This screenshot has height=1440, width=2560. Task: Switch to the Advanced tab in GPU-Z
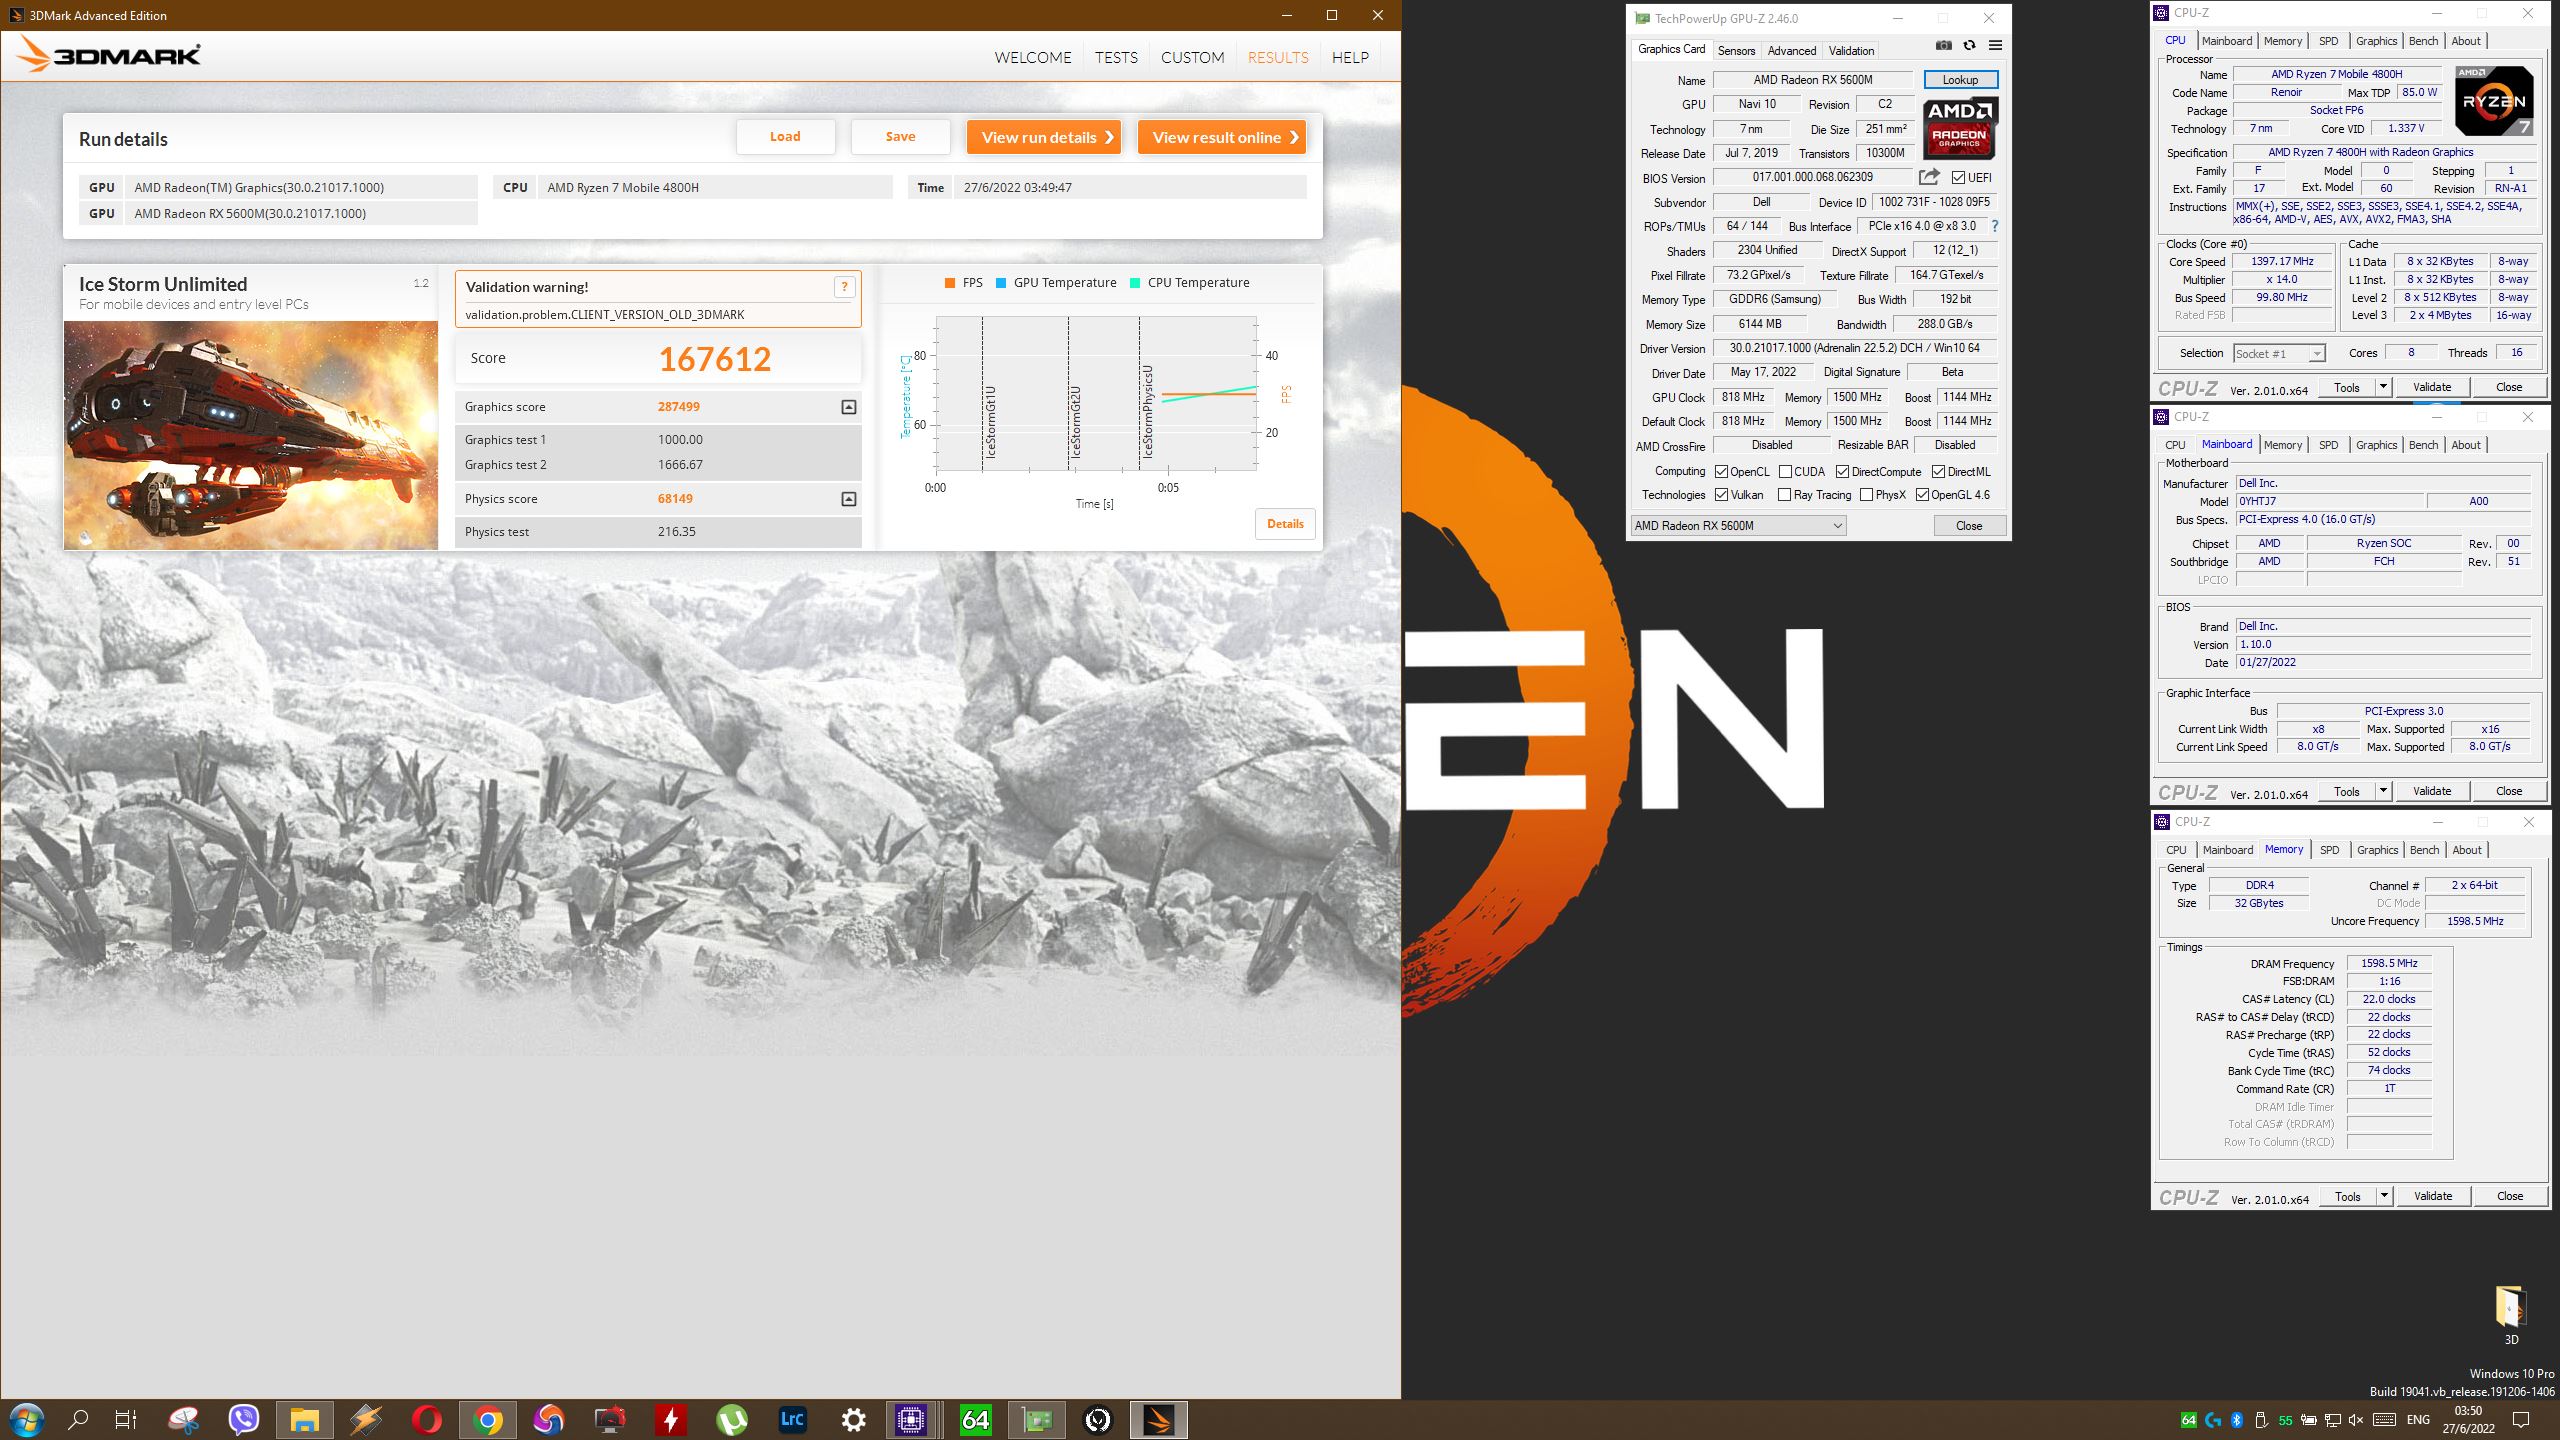click(1791, 50)
